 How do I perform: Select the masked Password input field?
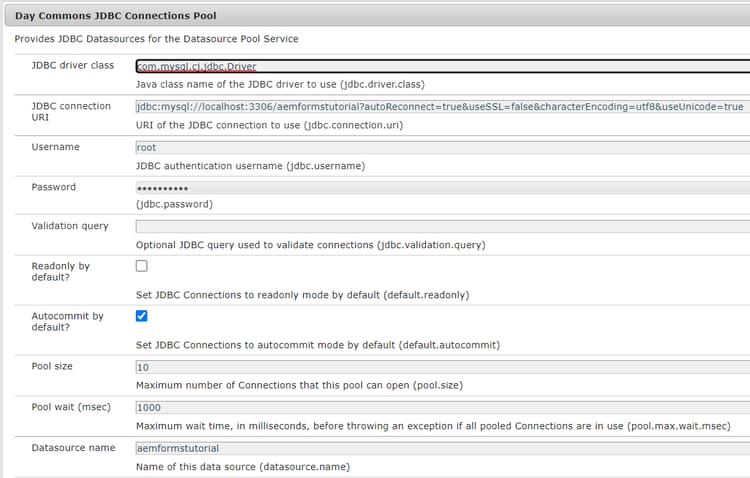click(x=440, y=187)
